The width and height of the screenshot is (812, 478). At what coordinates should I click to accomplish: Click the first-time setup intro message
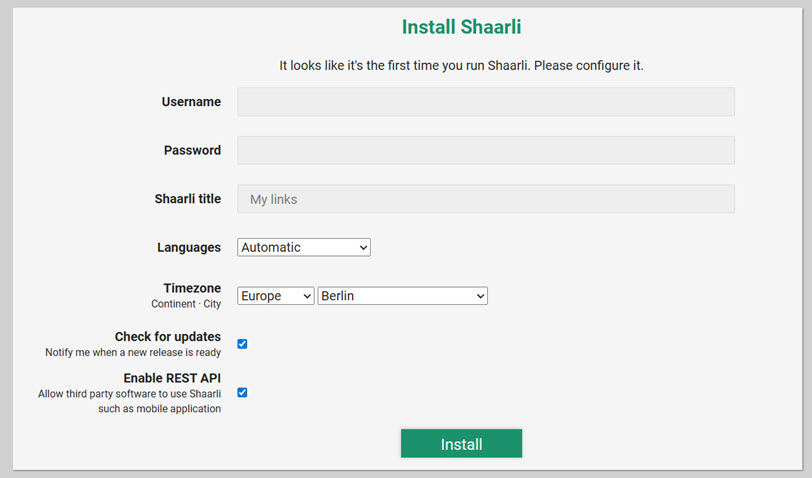[x=461, y=65]
